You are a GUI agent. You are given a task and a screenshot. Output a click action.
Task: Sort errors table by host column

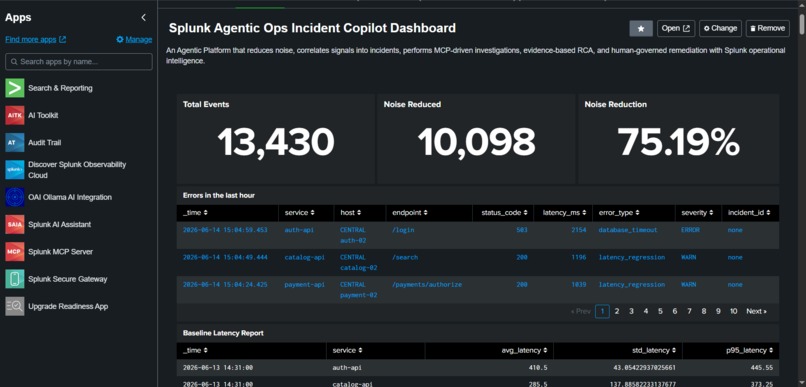point(351,212)
